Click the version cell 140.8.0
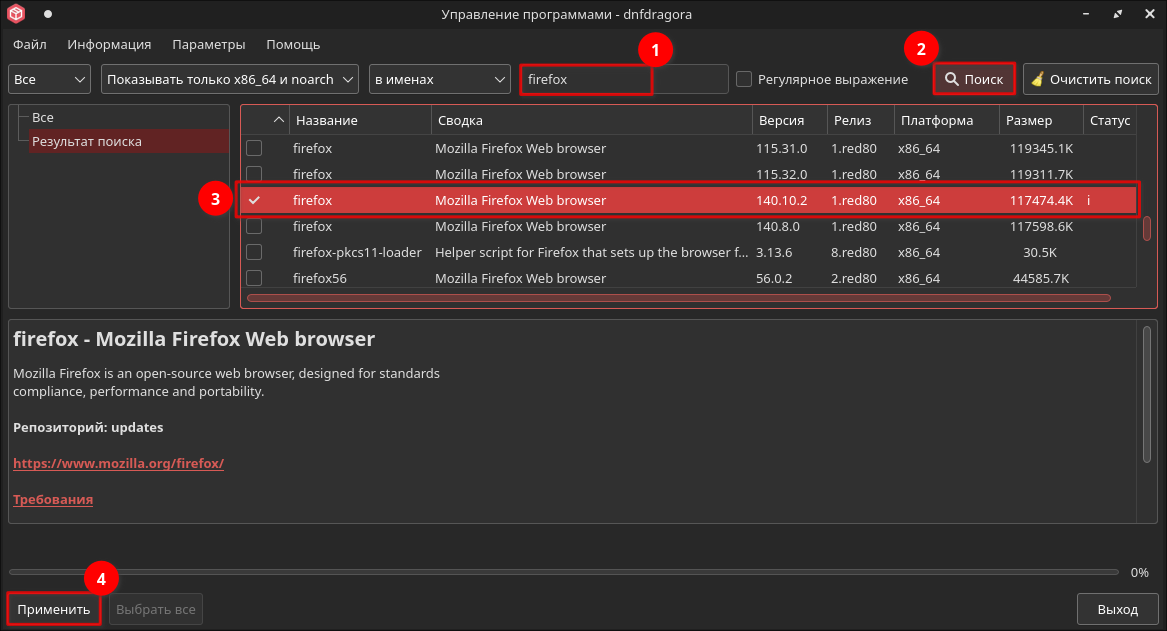This screenshot has height=631, width=1167. coord(778,226)
